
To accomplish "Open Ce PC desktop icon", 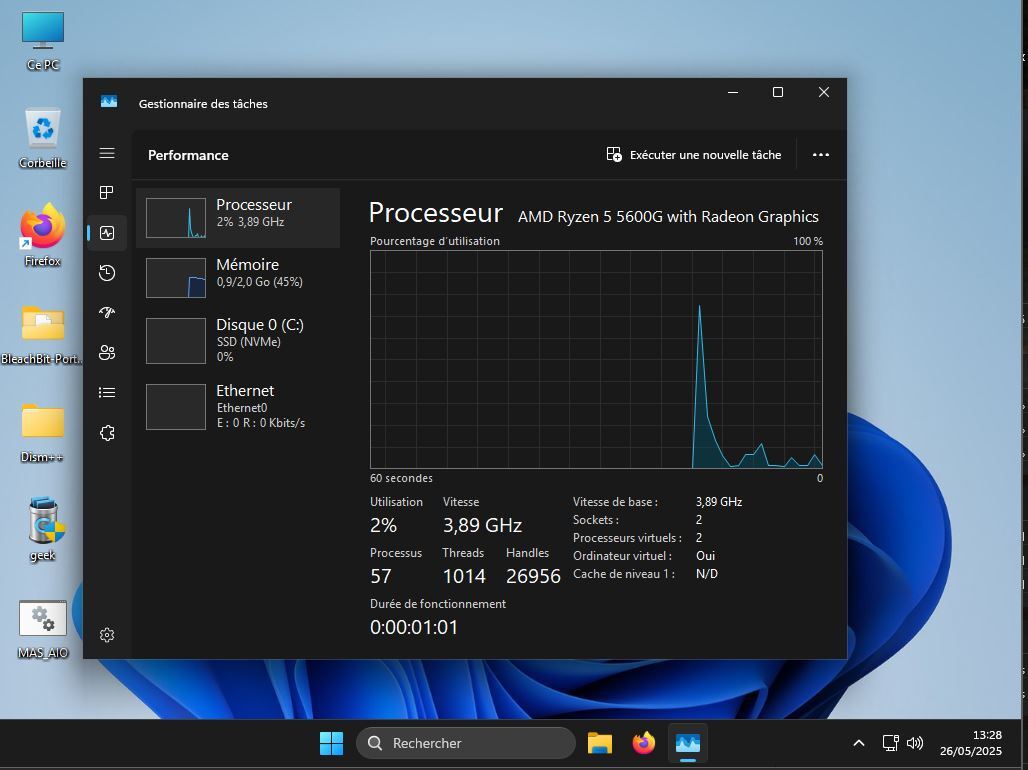I will tap(43, 41).
